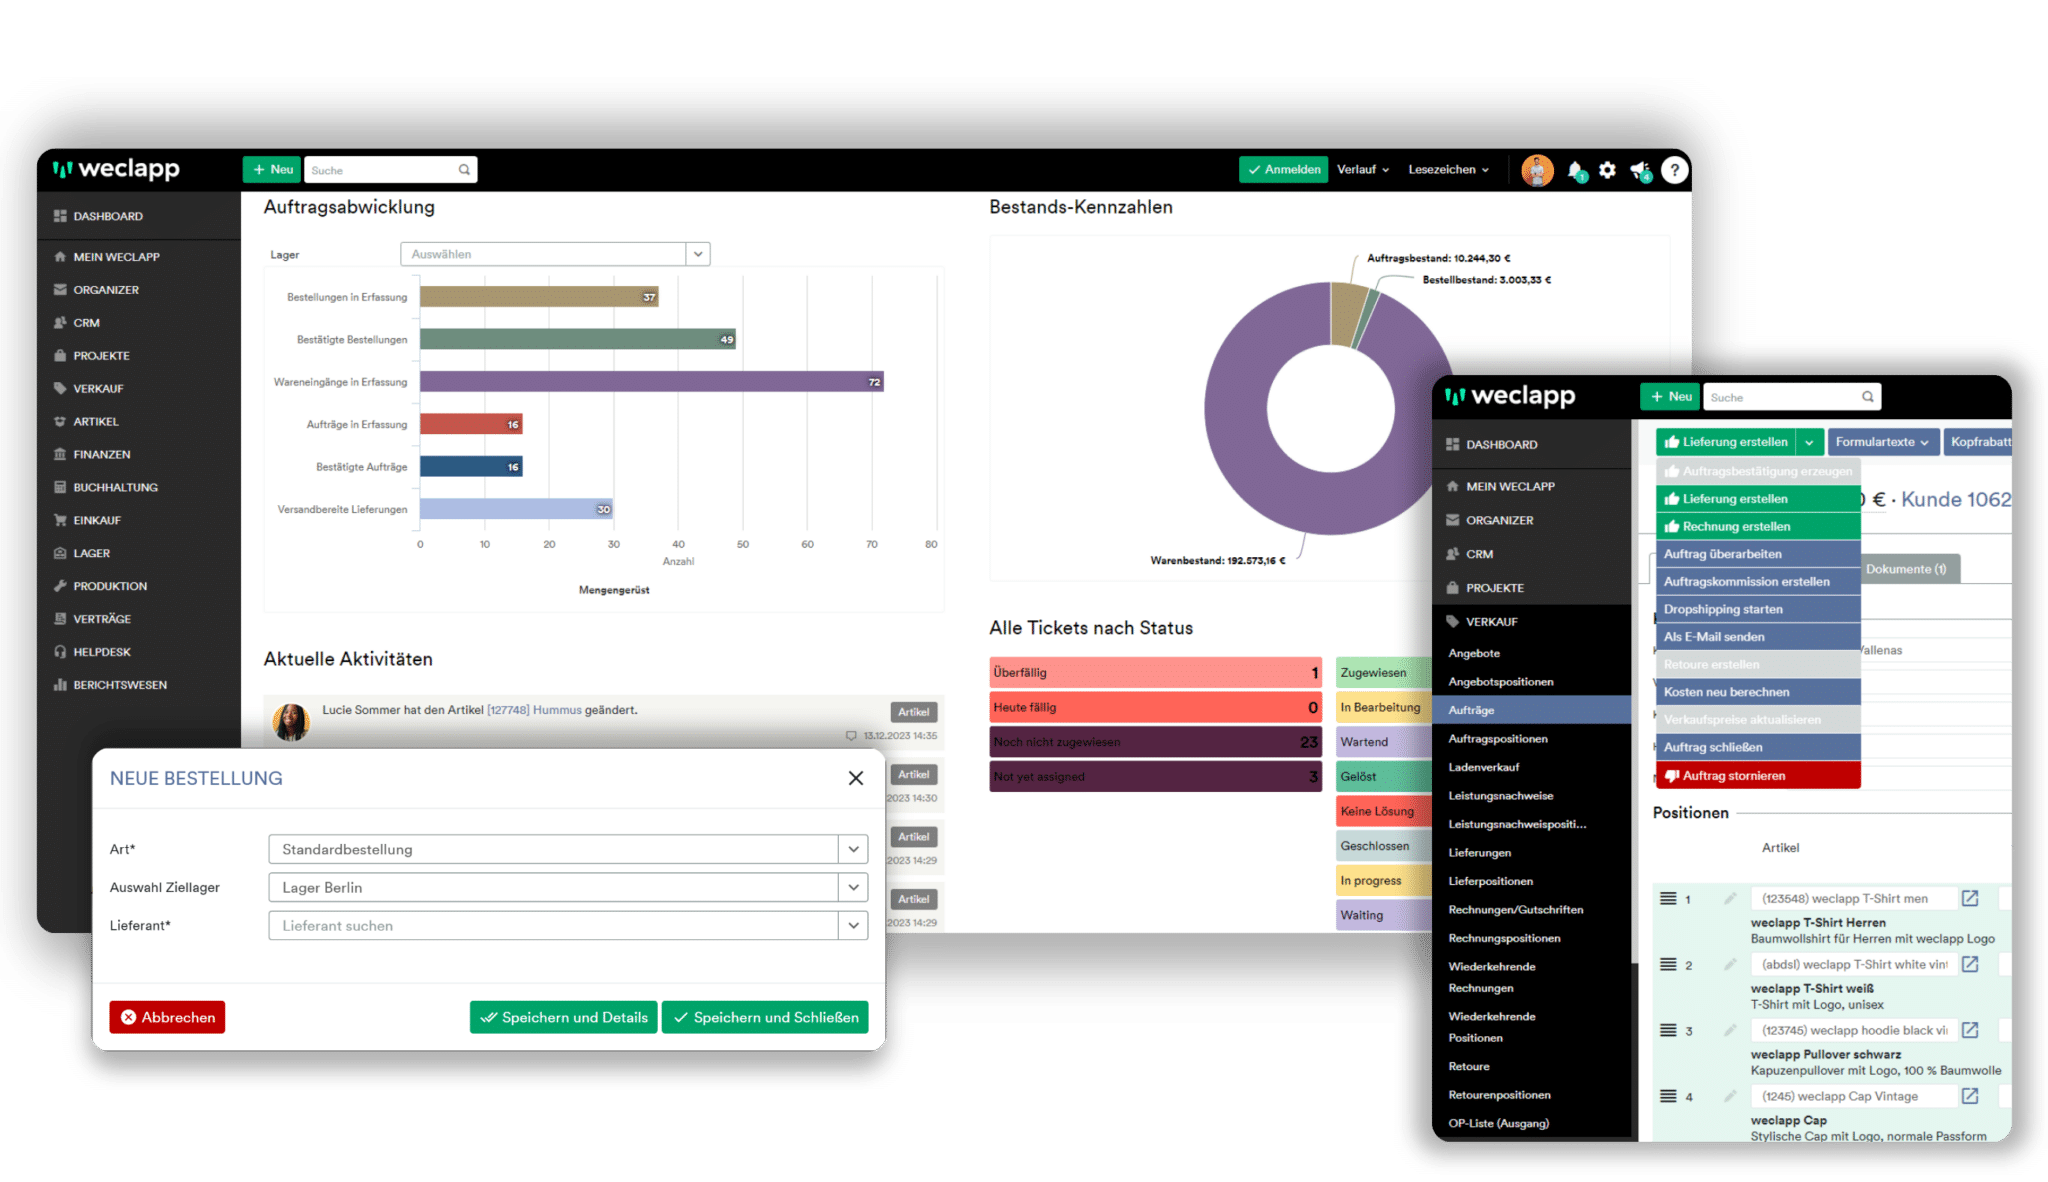Click the Anmelden button
This screenshot has width=2048, height=1182.
pos(1283,170)
